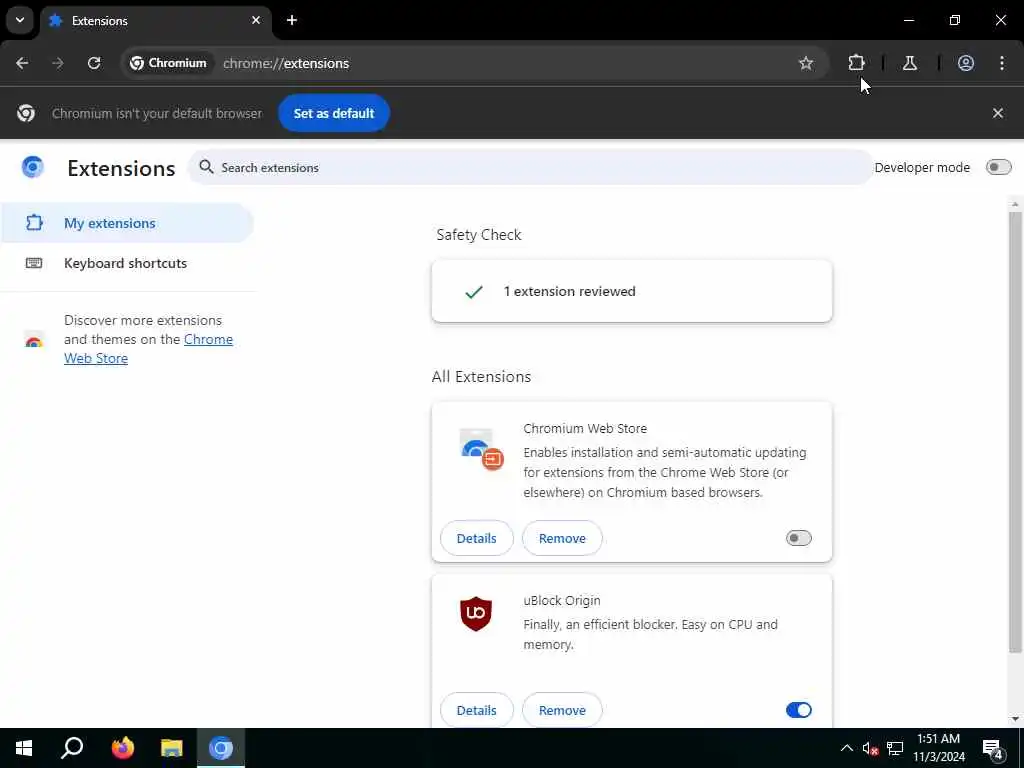Viewport: 1024px width, 768px height.
Task: Go back using the browser back arrow
Action: (x=22, y=63)
